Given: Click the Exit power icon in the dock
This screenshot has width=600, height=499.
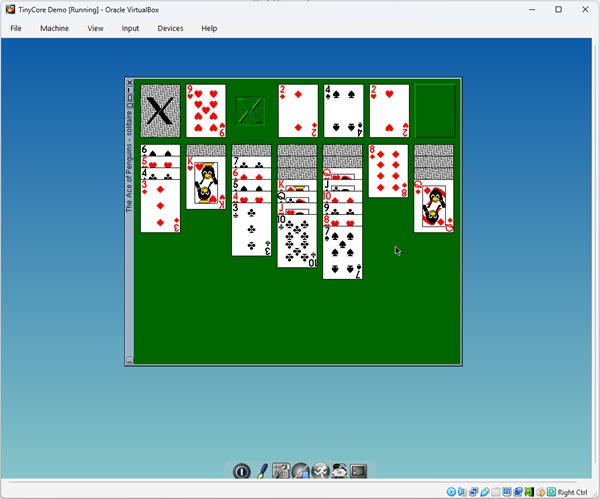Looking at the screenshot, I should click(241, 471).
